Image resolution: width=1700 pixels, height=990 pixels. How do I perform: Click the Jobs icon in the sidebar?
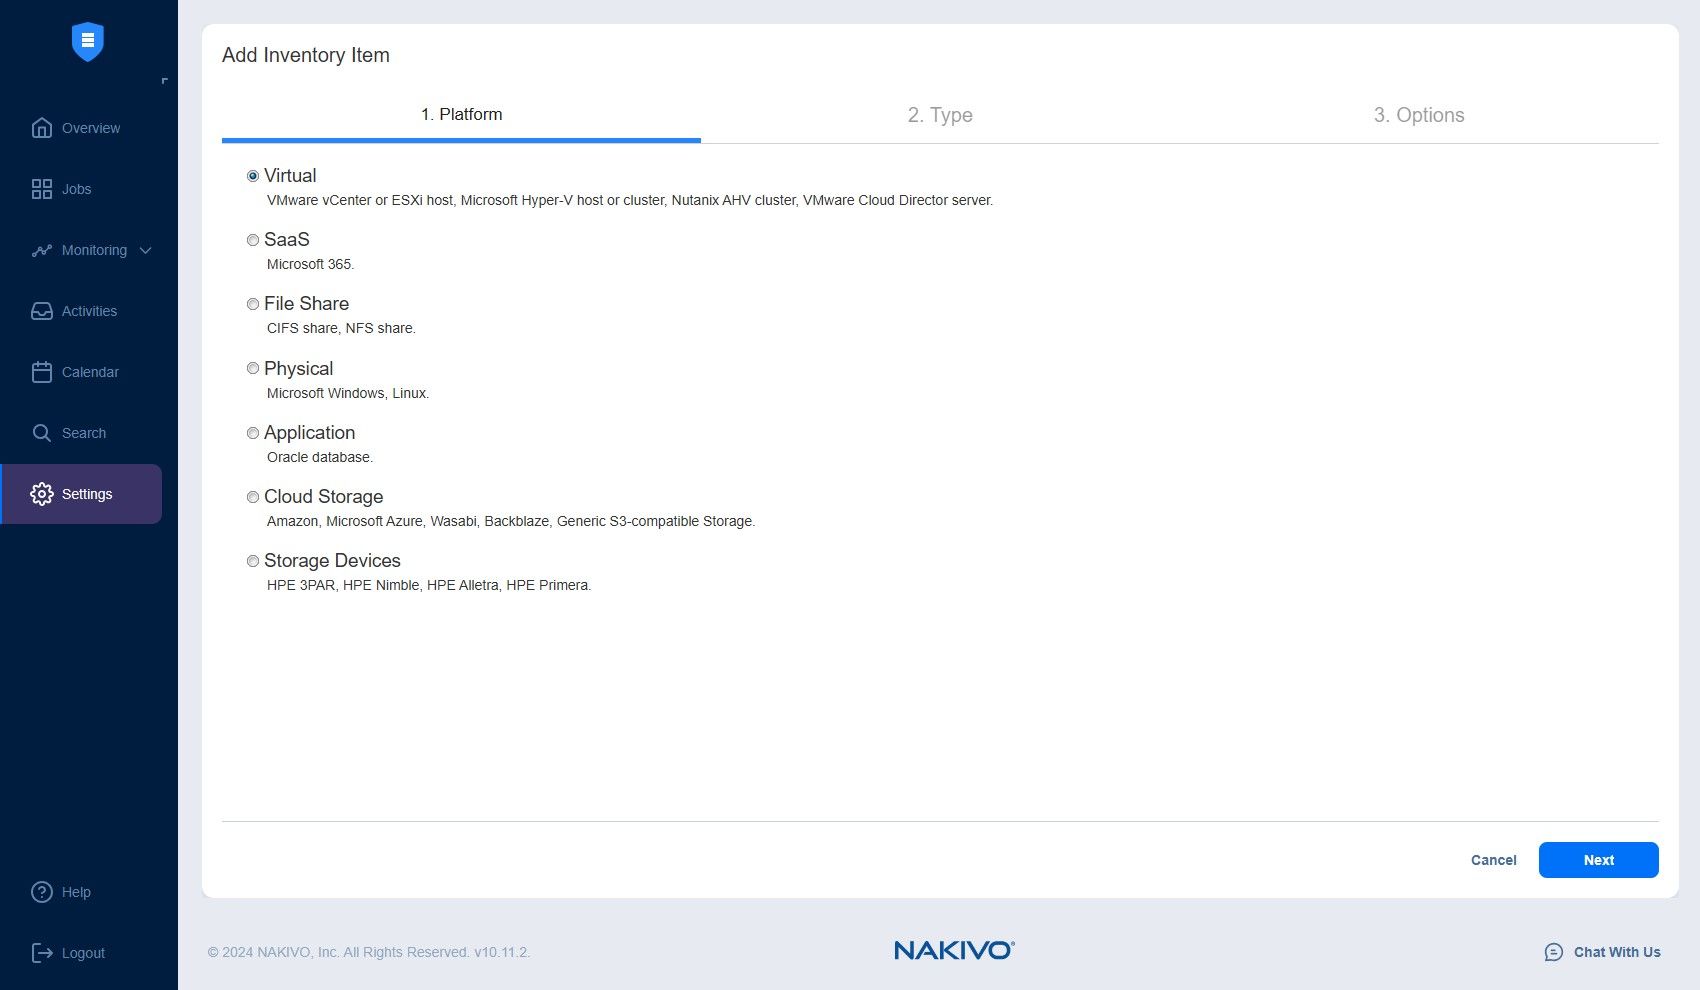41,189
